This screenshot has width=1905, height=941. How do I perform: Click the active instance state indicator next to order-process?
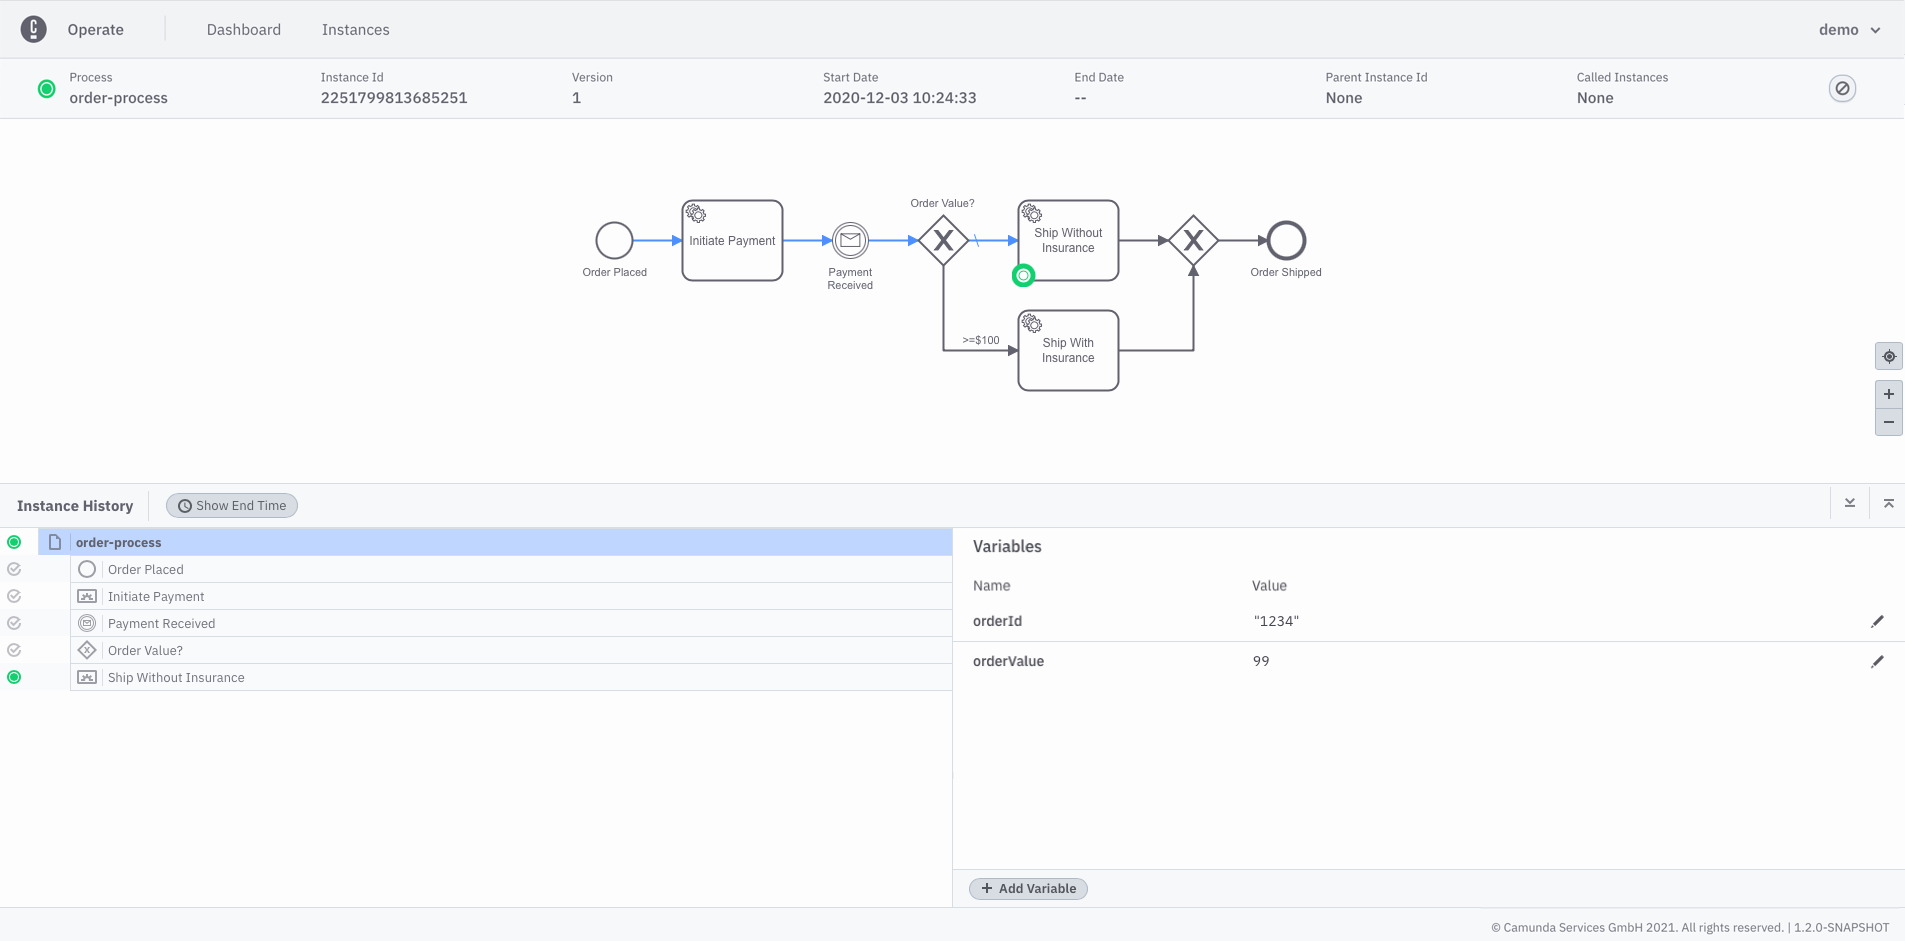pyautogui.click(x=14, y=542)
